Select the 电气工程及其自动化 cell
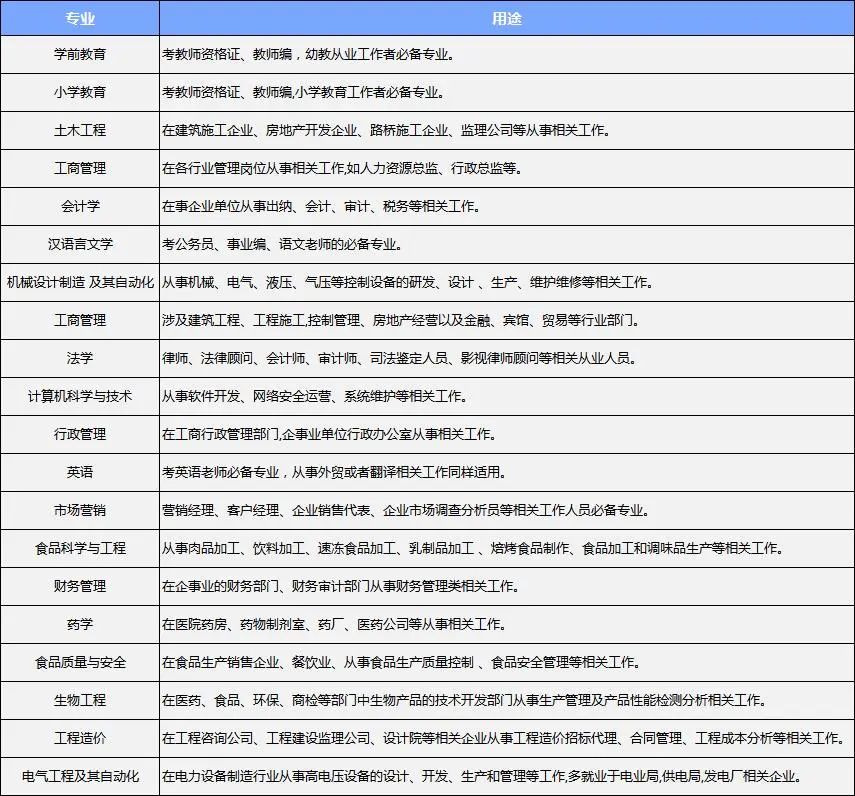Image resolution: width=855 pixels, height=796 pixels. tap(80, 776)
